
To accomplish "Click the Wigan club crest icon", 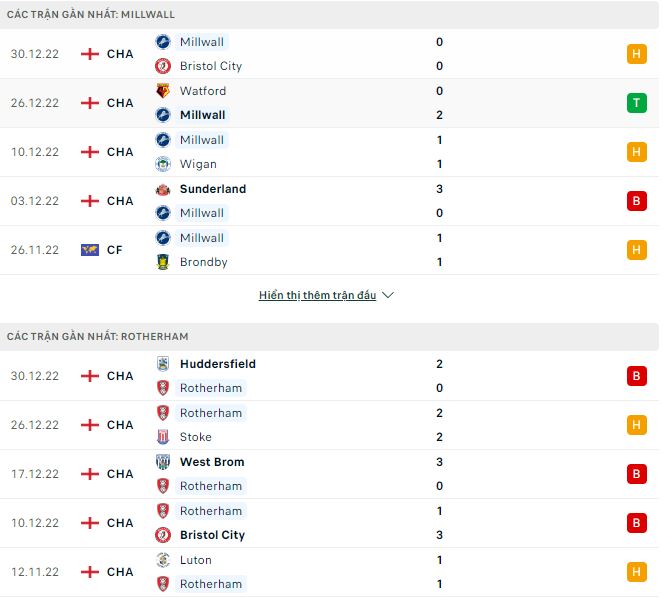I will tap(162, 164).
